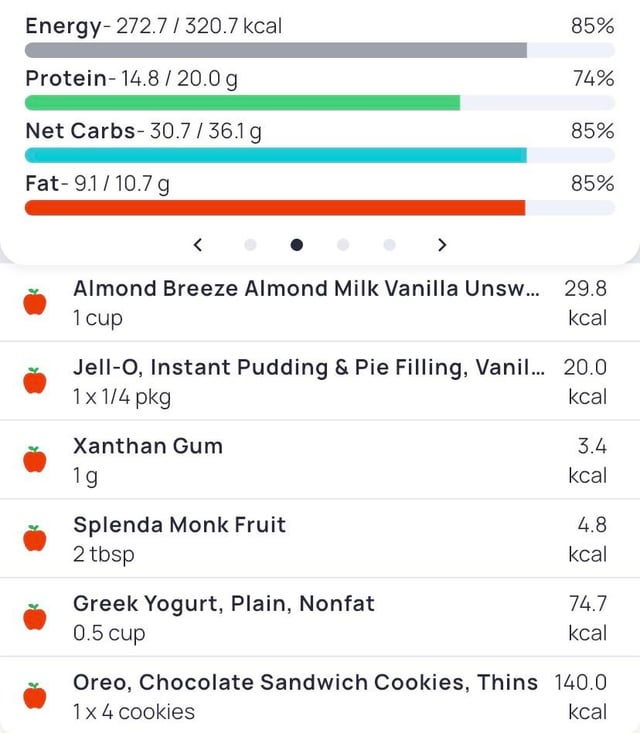640x733 pixels.
Task: Tap the apple icon beside Splenda Monk Fruit
Action: point(35,539)
